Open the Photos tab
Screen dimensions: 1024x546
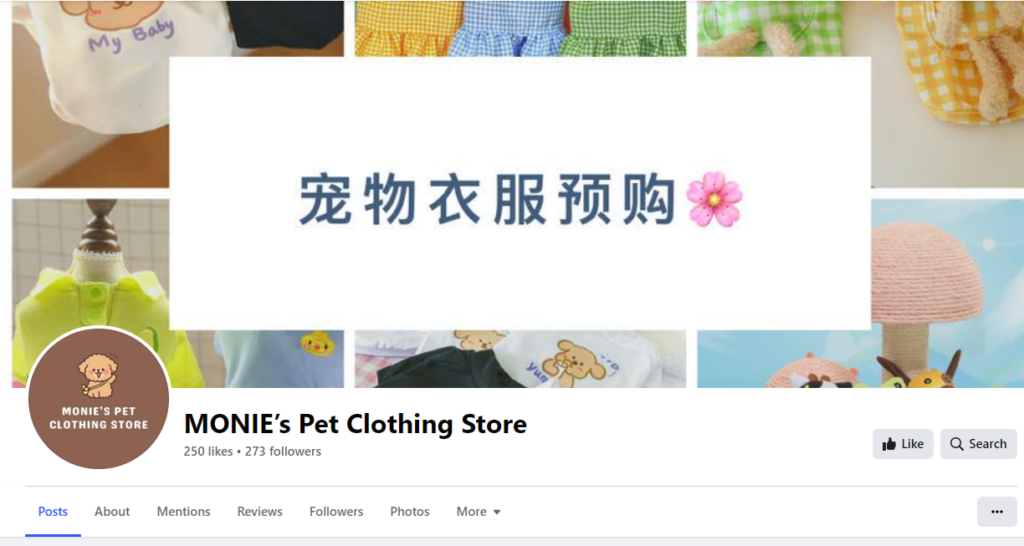click(409, 511)
